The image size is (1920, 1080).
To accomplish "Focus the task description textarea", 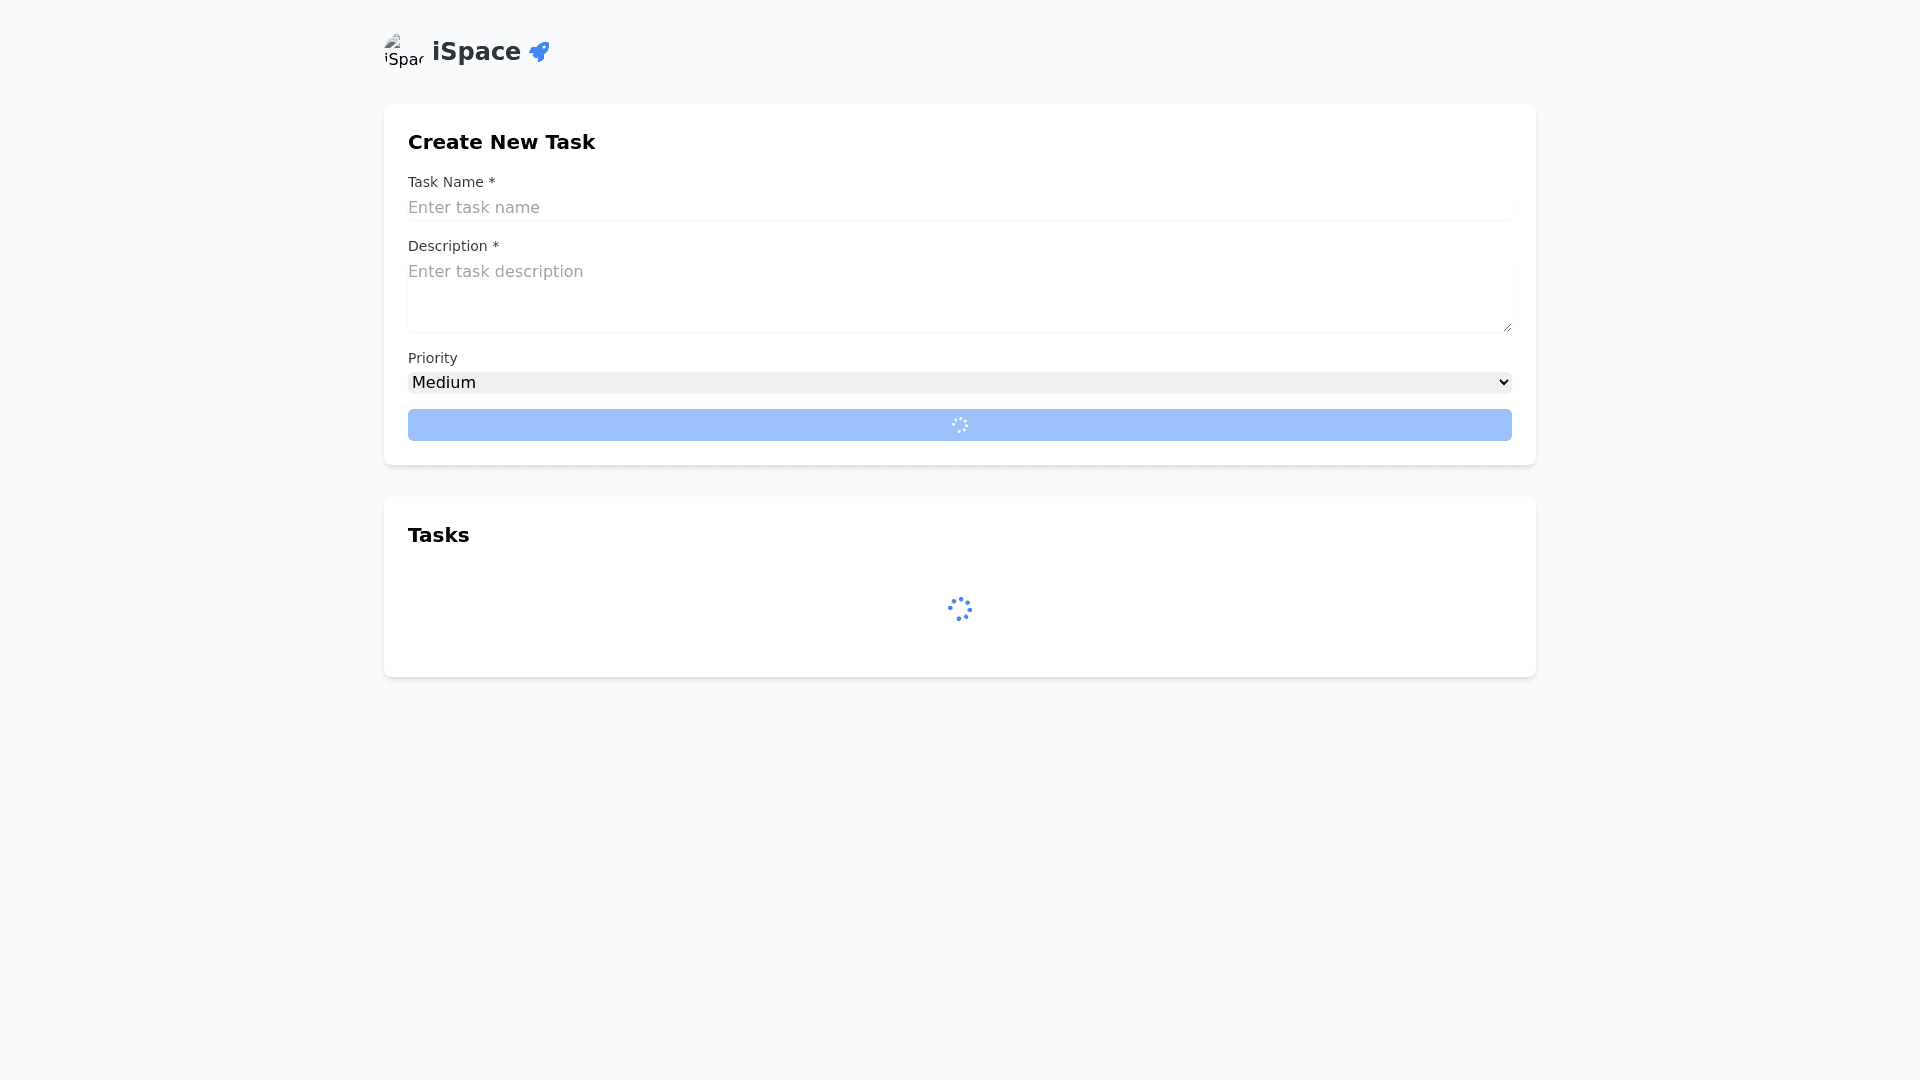I will pos(958,296).
